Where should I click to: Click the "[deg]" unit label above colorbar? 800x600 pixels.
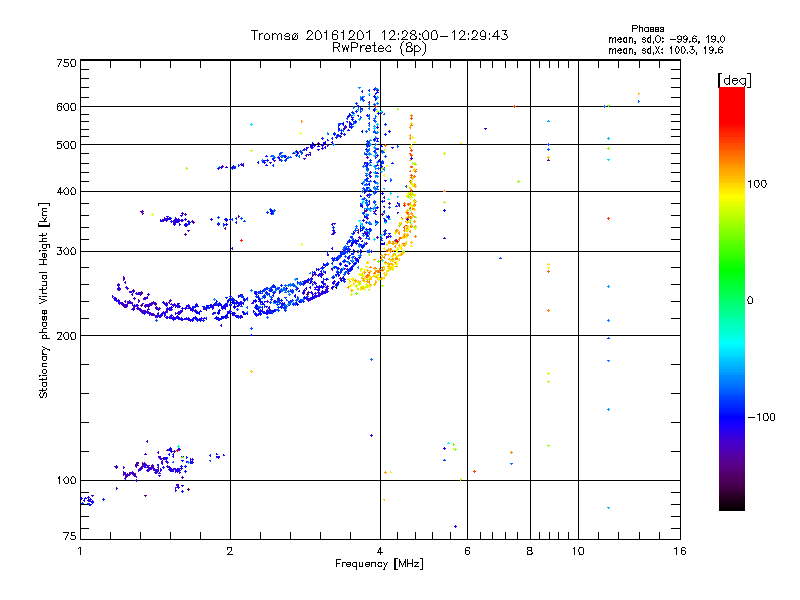pyautogui.click(x=734, y=80)
